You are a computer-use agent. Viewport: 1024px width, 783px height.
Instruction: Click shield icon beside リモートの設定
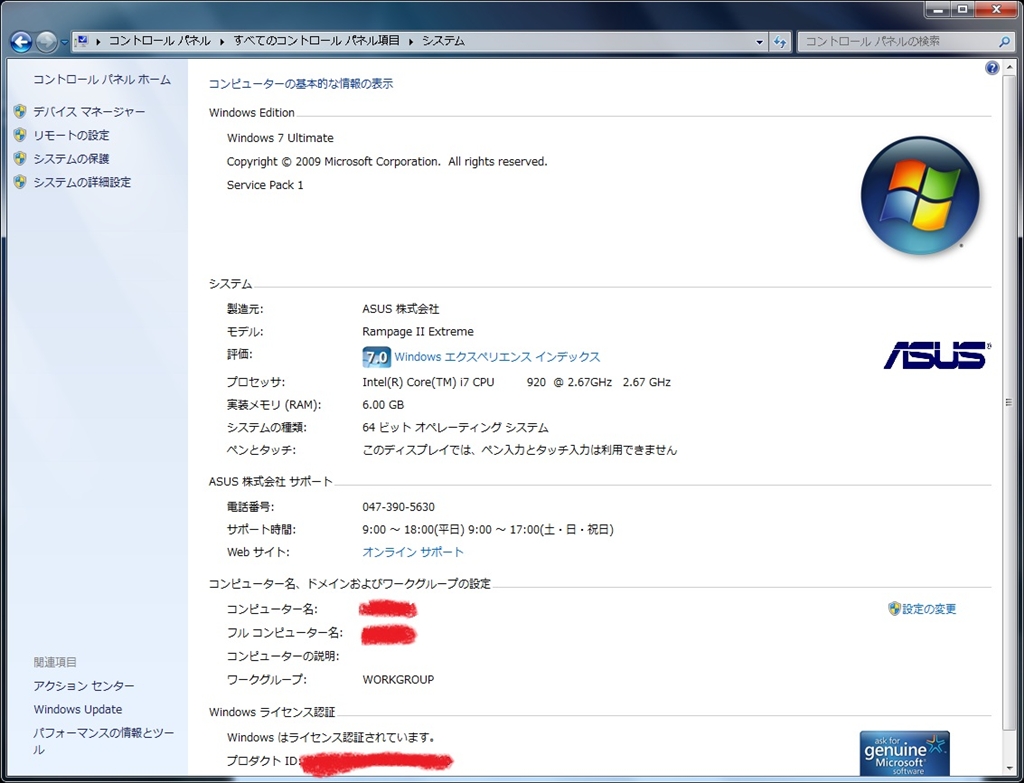pyautogui.click(x=20, y=135)
